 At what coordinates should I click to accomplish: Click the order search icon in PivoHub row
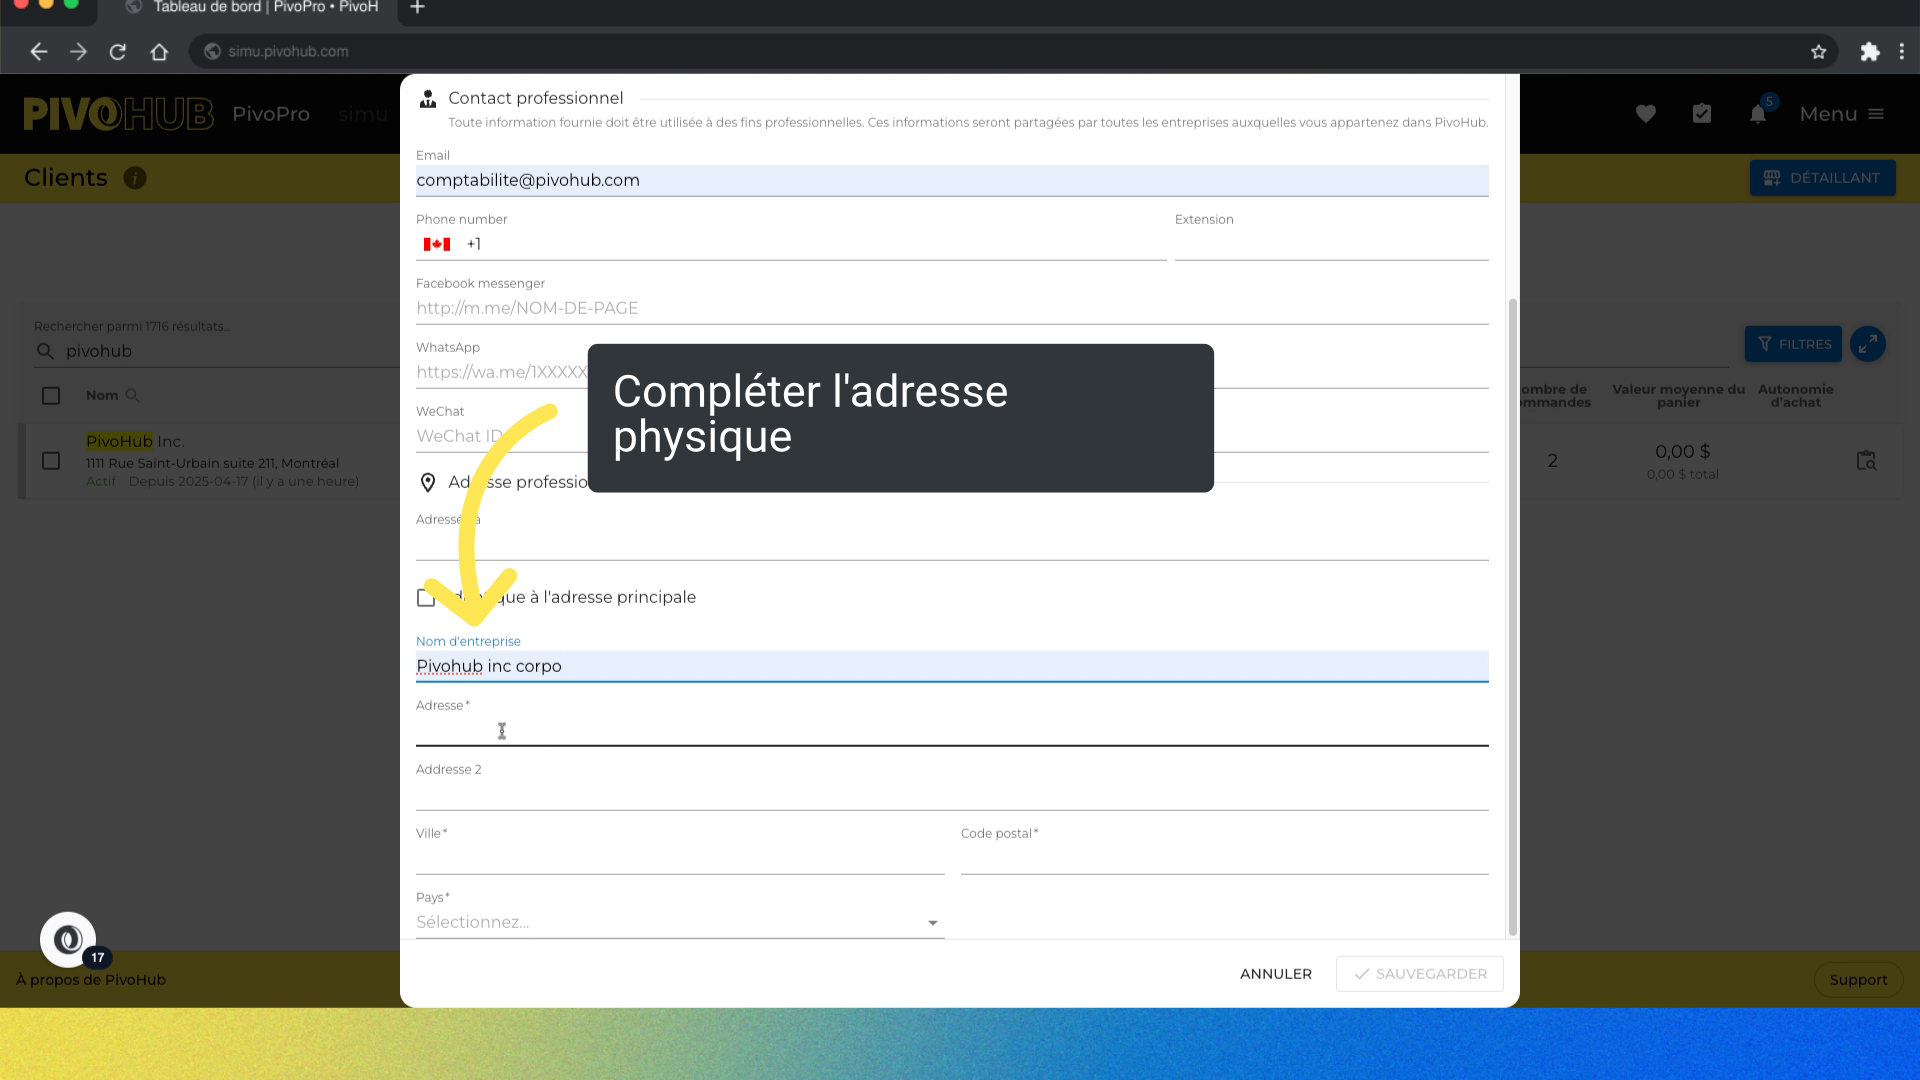[1866, 460]
